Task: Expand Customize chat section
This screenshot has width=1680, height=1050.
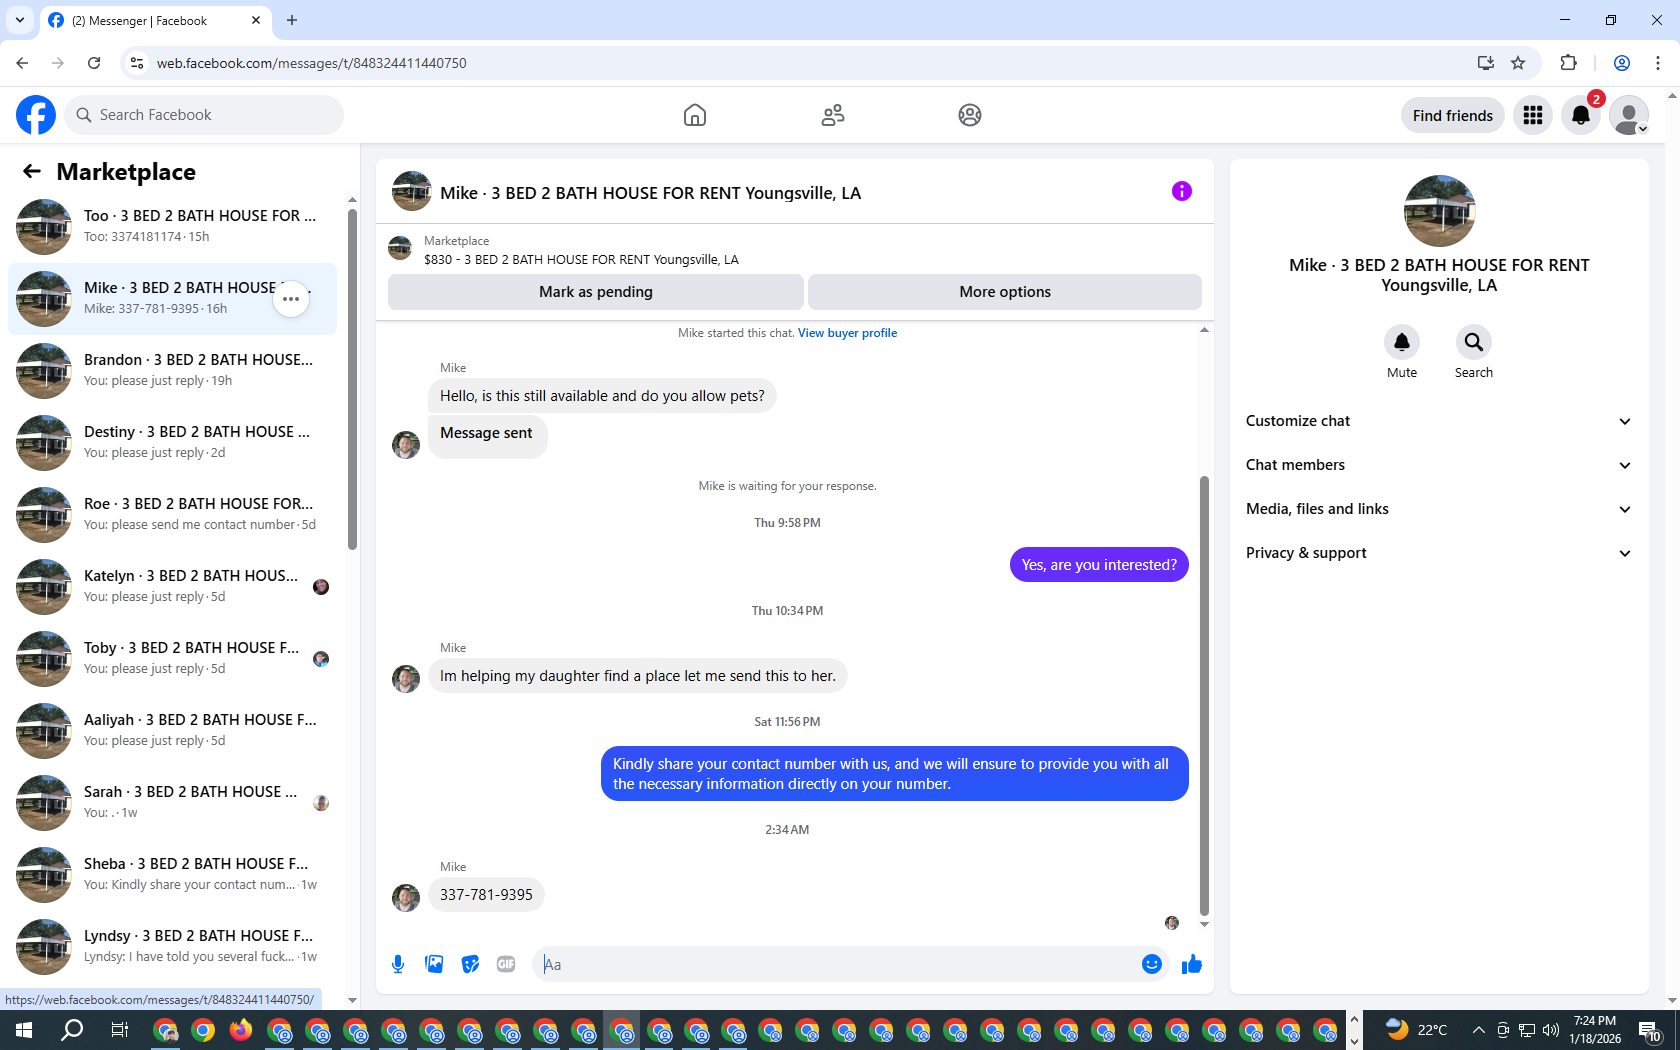Action: (x=1439, y=421)
